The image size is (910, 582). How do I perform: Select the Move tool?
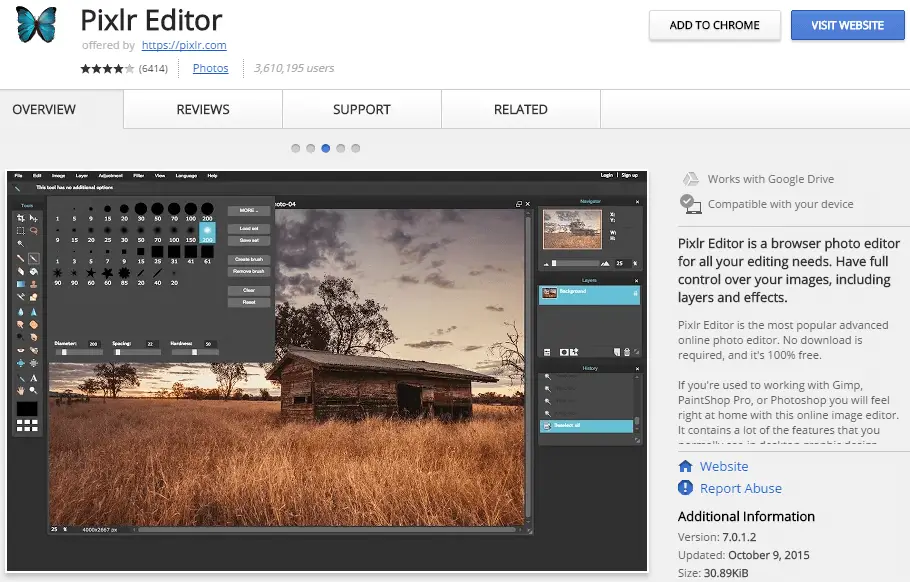(x=34, y=218)
